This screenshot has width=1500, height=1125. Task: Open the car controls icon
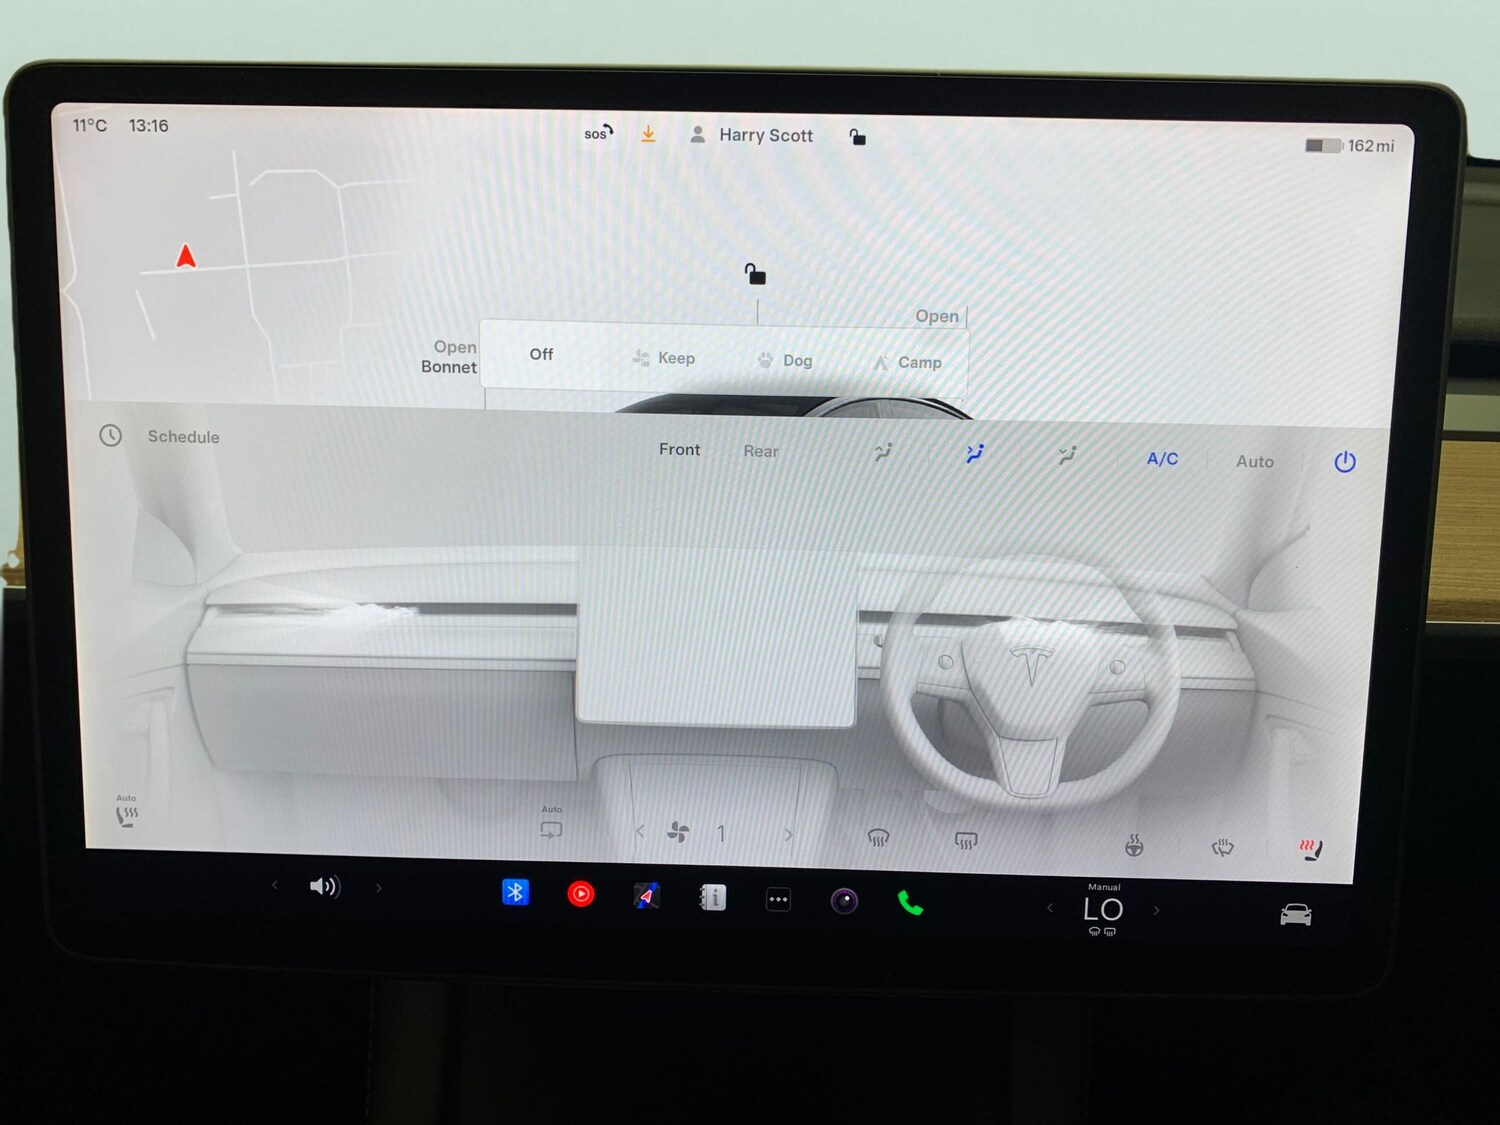[1294, 912]
